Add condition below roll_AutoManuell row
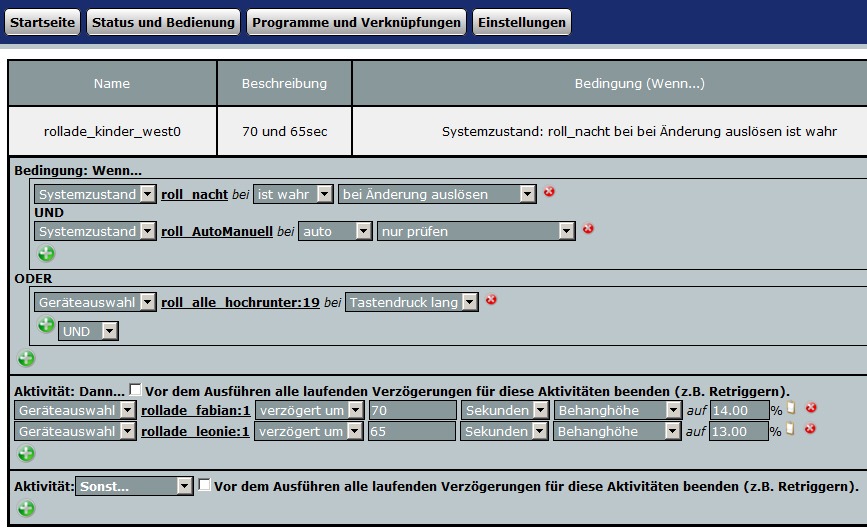 pos(46,253)
